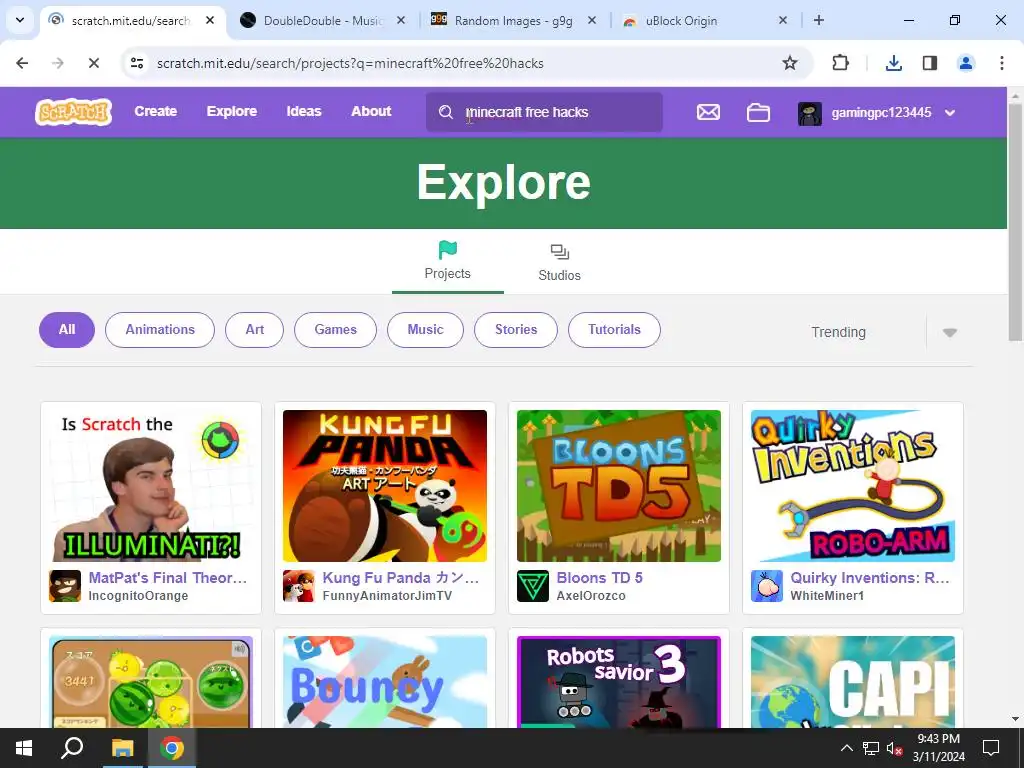The height and width of the screenshot is (768, 1024).
Task: Click Ideas in the Scratch navbar
Action: (x=304, y=112)
